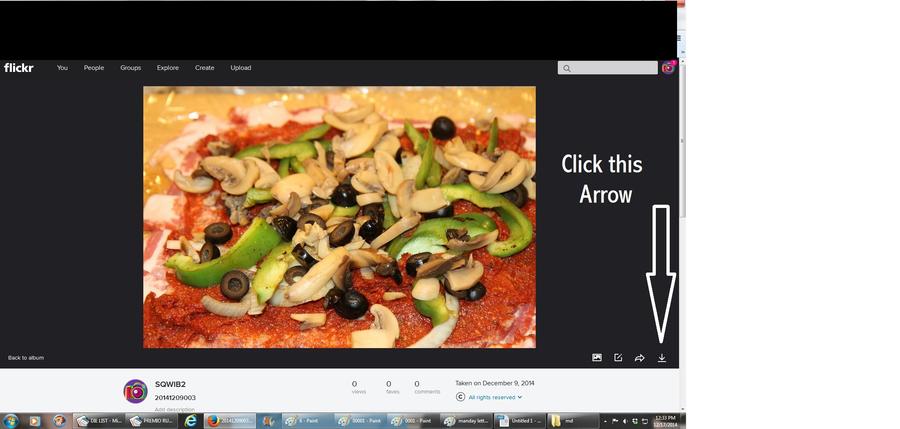
Task: Click the download arrow icon
Action: (662, 358)
